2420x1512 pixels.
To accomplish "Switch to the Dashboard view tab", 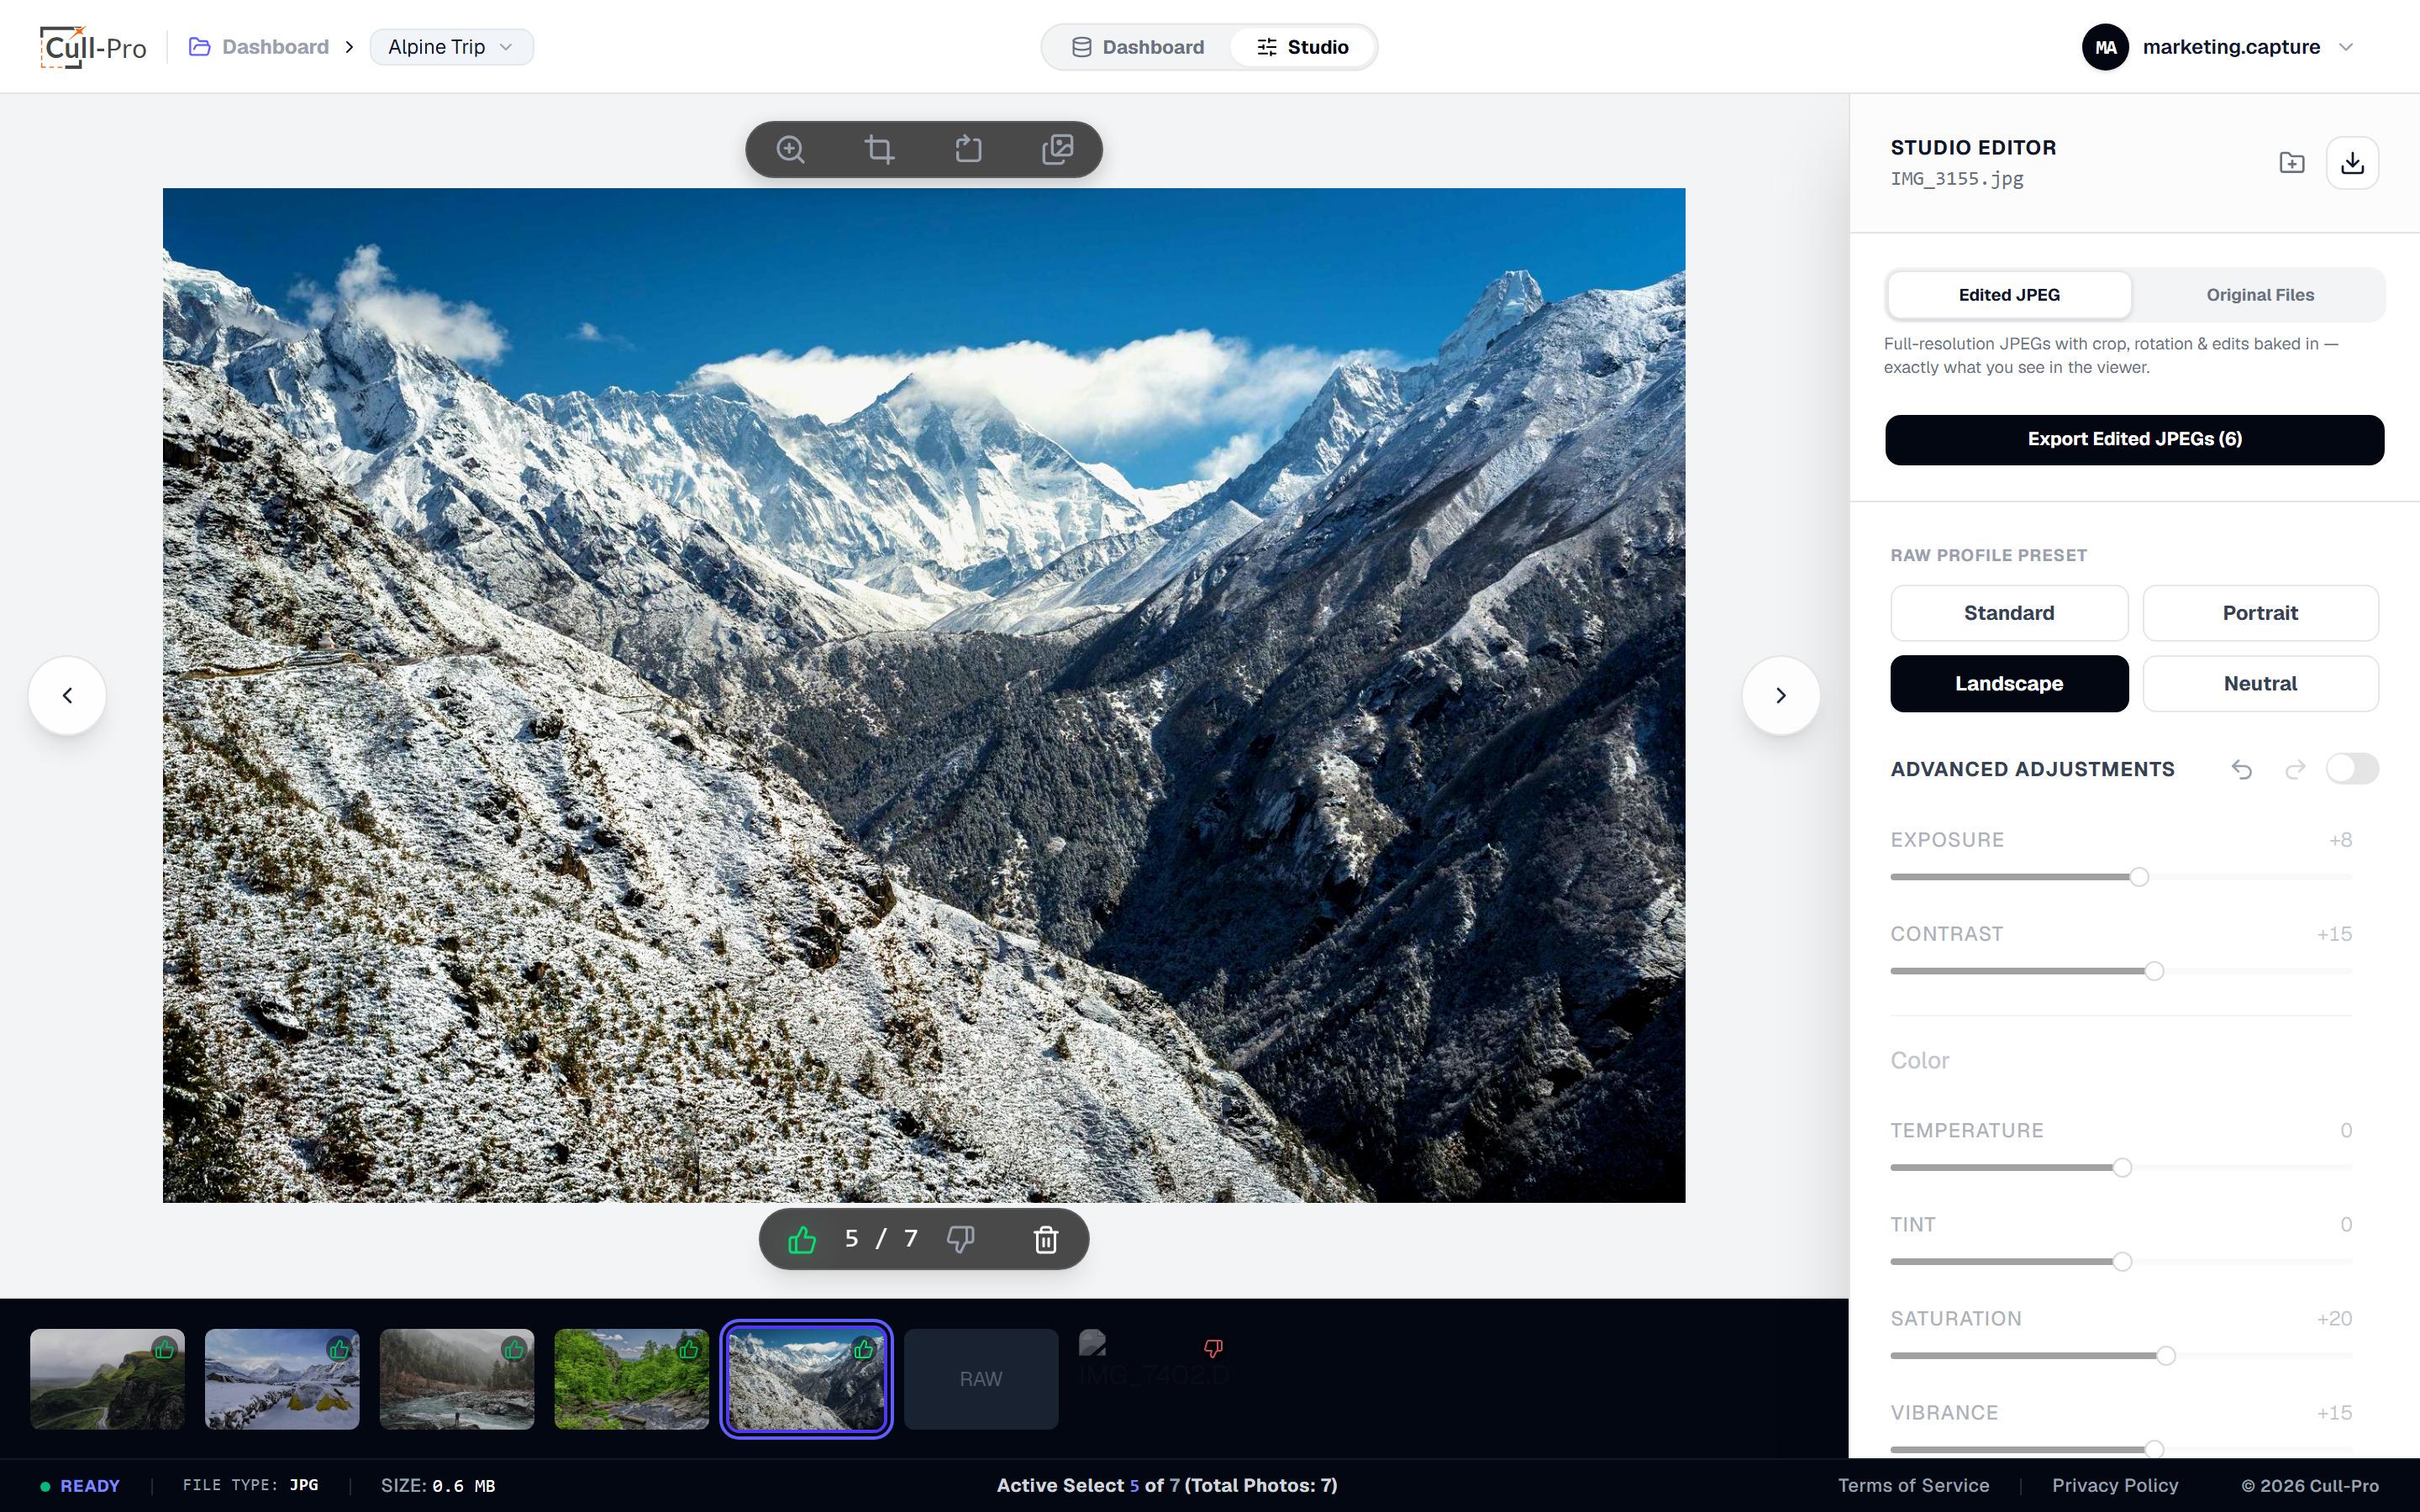I will (x=1138, y=47).
